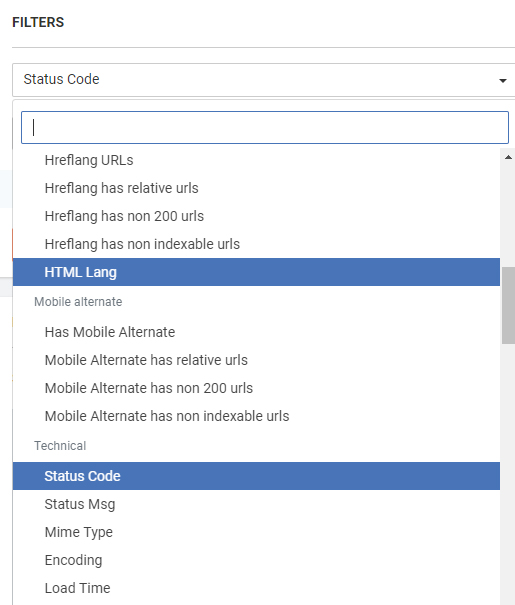
Task: Choose Hreflang has non 200 urls
Action: (x=256, y=216)
